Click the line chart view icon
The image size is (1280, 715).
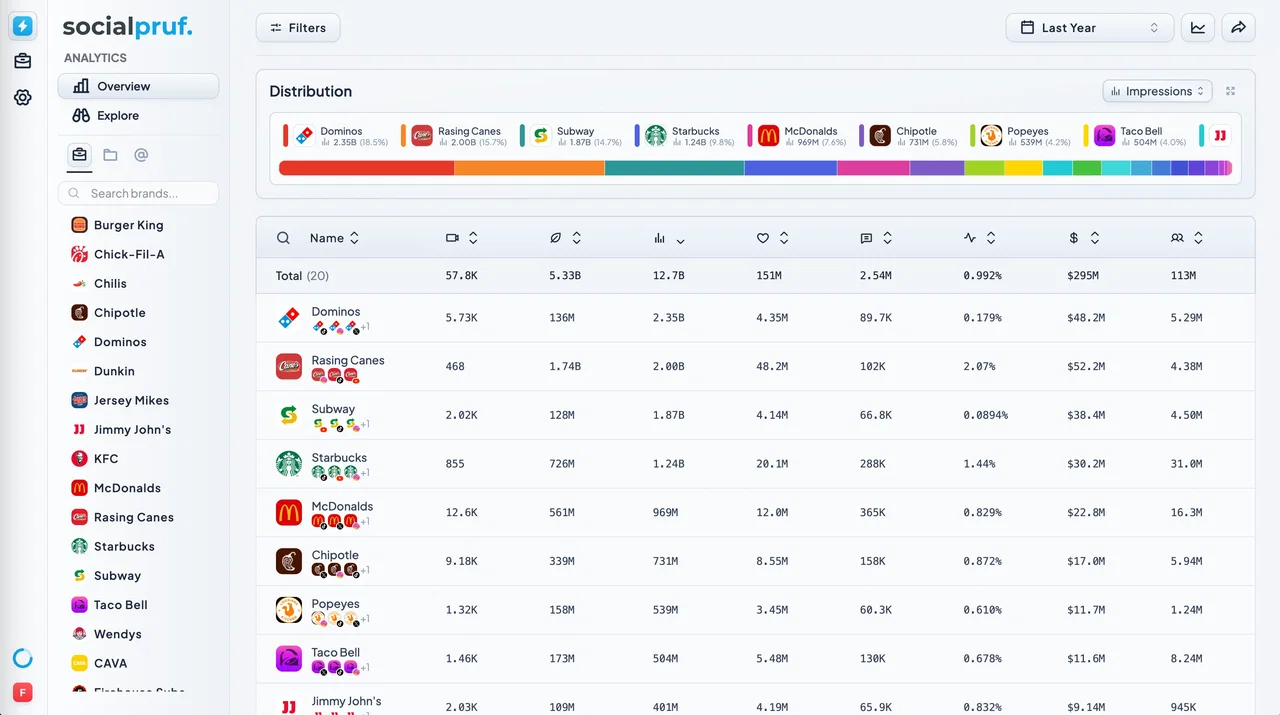click(x=1198, y=28)
